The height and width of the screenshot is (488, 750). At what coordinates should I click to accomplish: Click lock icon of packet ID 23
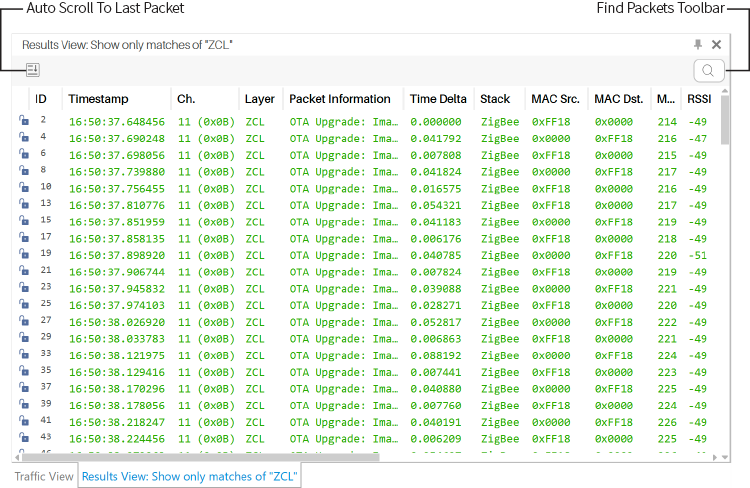point(23,288)
